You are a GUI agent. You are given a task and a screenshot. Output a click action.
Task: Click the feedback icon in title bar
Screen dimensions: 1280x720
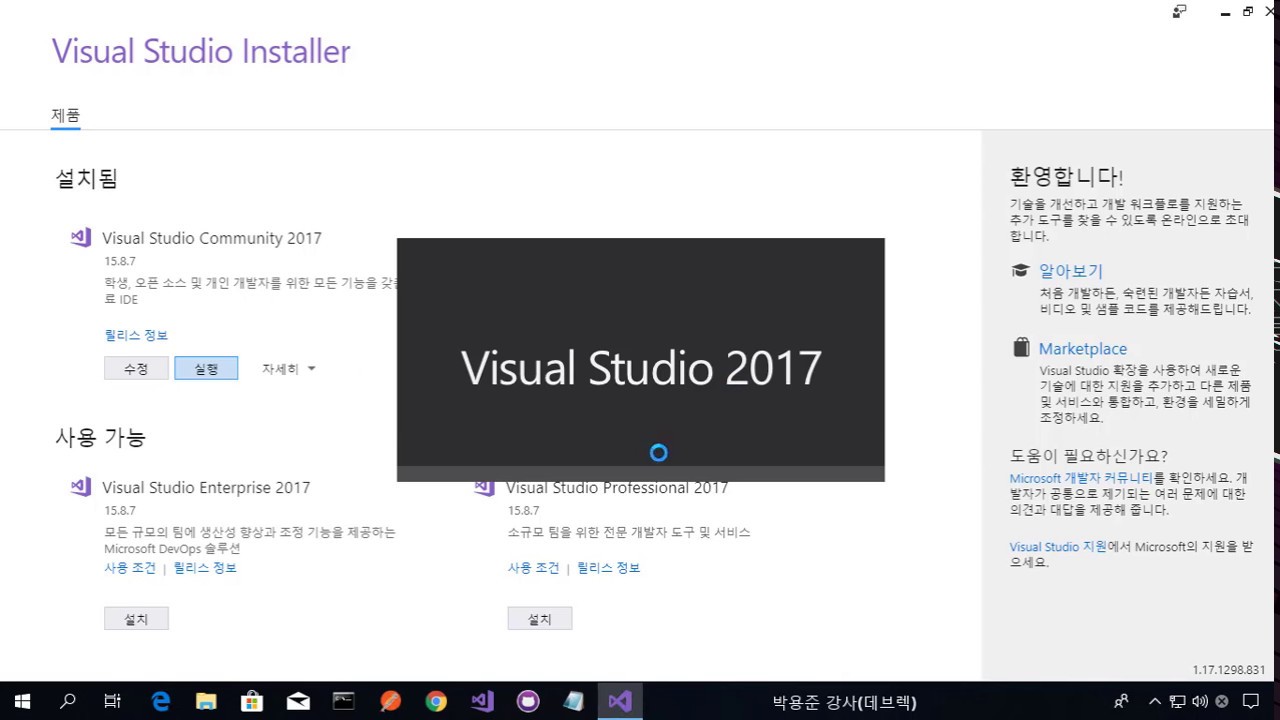(1180, 11)
